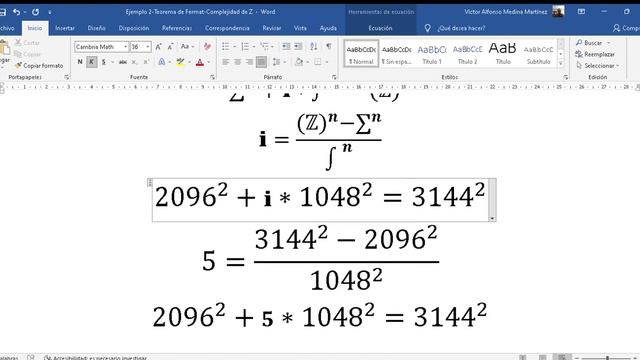Apply the Normal style

click(361, 53)
